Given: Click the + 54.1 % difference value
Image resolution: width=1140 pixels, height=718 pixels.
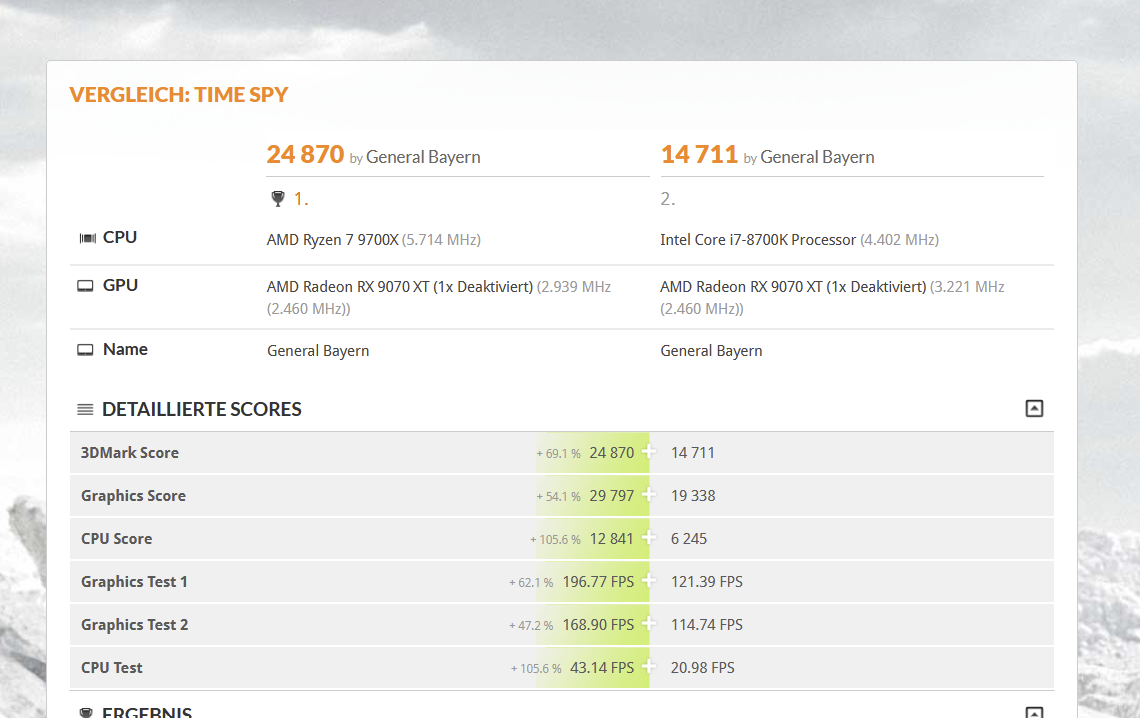Looking at the screenshot, I should (558, 496).
